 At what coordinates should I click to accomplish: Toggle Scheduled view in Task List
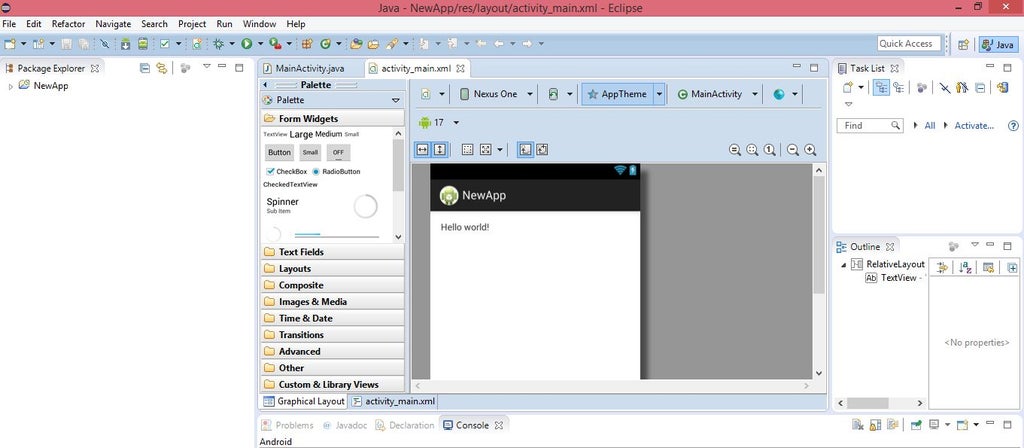click(x=899, y=88)
